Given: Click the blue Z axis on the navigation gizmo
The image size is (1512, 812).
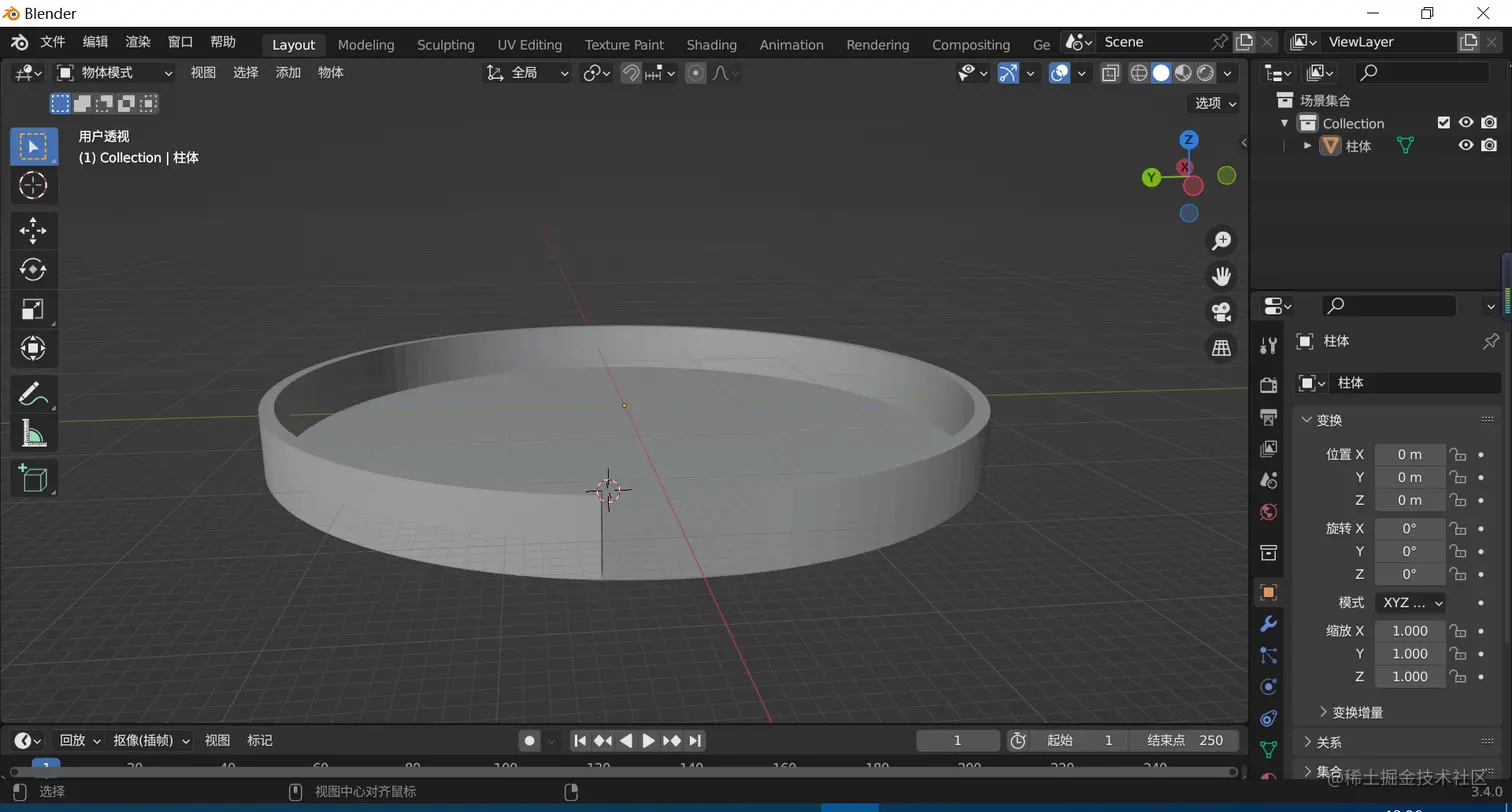Looking at the screenshot, I should pyautogui.click(x=1189, y=140).
